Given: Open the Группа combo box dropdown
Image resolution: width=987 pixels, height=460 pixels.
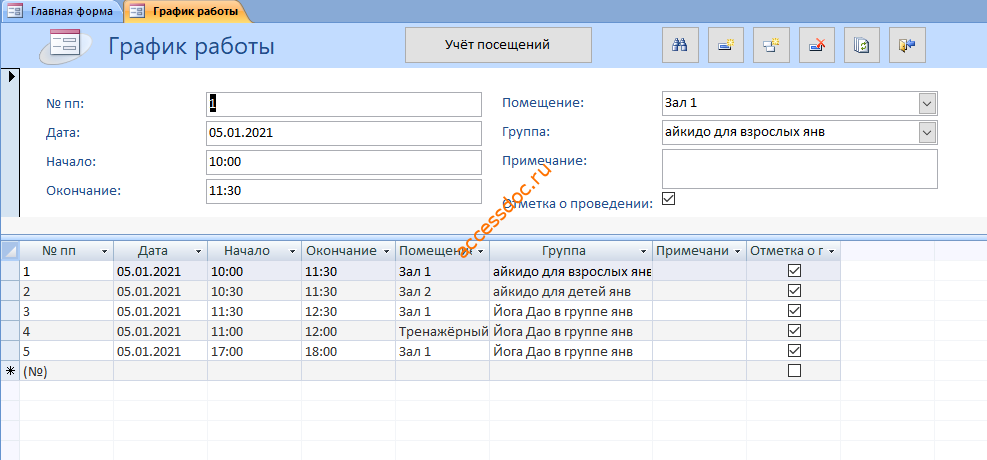Looking at the screenshot, I should pyautogui.click(x=927, y=132).
